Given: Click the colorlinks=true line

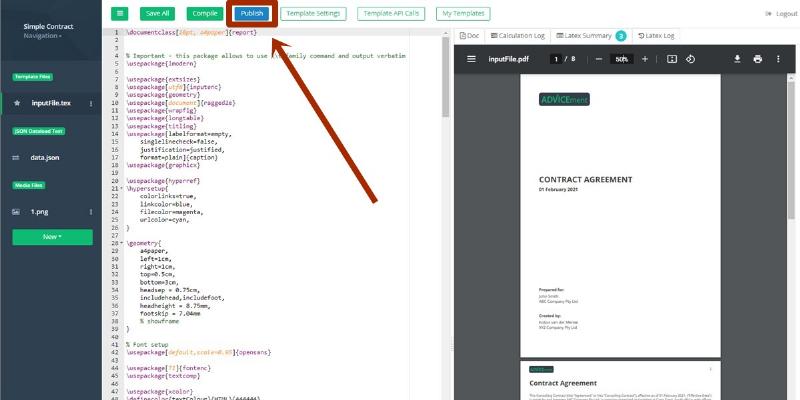Looking at the screenshot, I should [168, 196].
